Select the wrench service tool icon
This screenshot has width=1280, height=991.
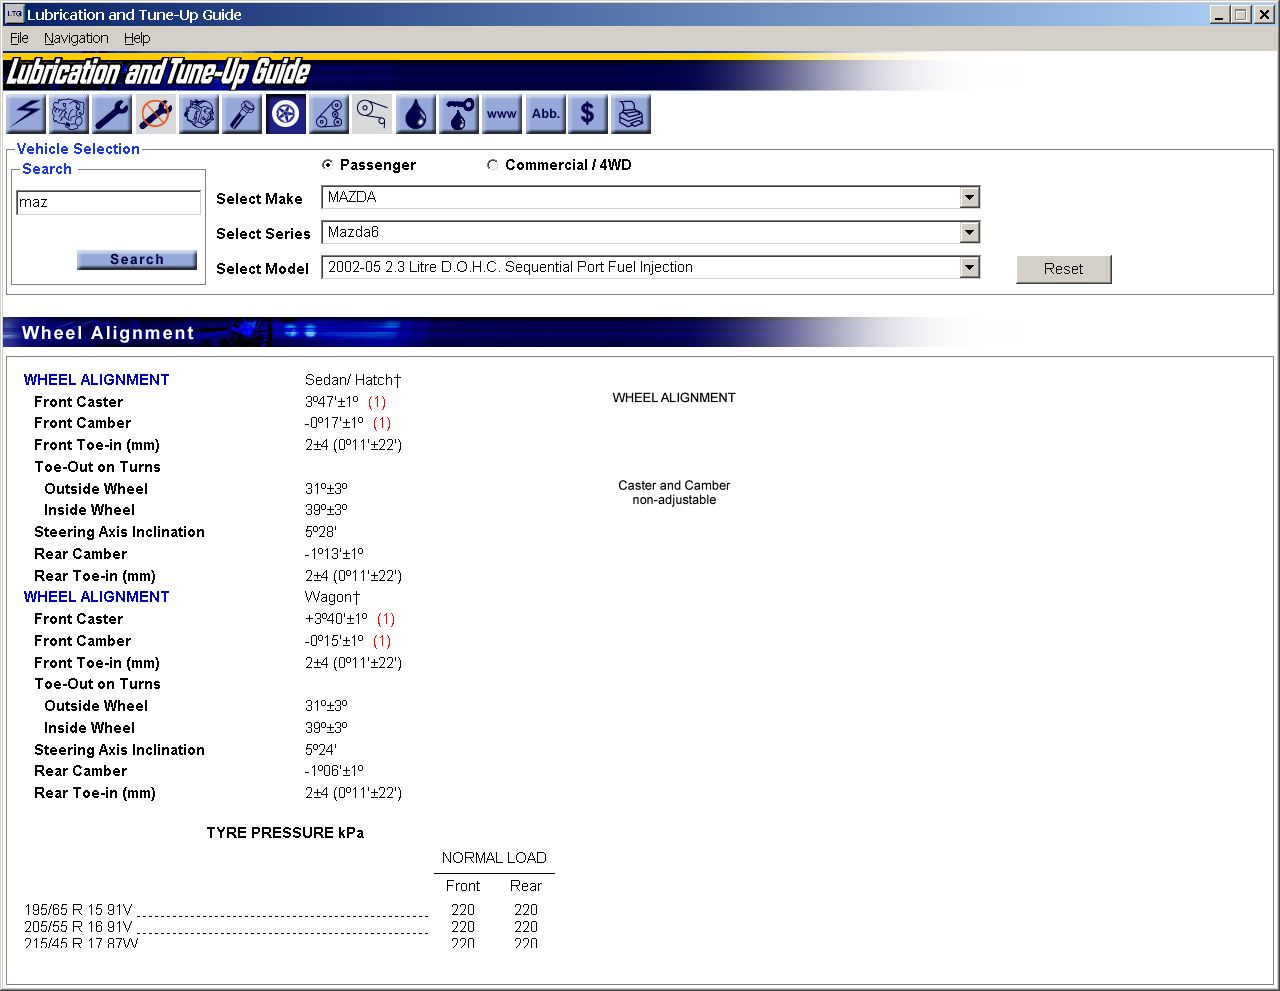(x=112, y=114)
